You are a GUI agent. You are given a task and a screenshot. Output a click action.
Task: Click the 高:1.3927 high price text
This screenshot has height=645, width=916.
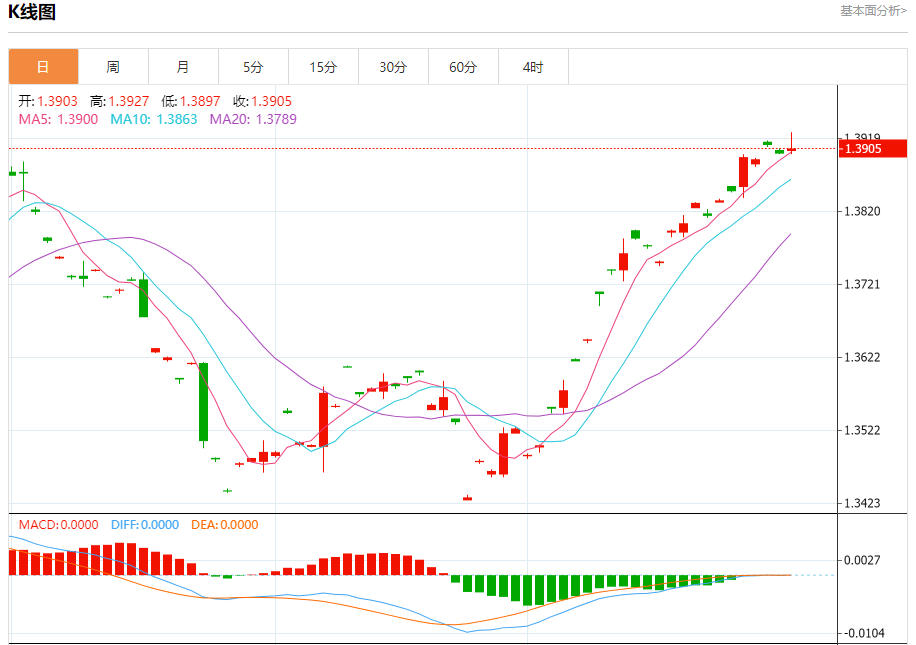pyautogui.click(x=119, y=101)
